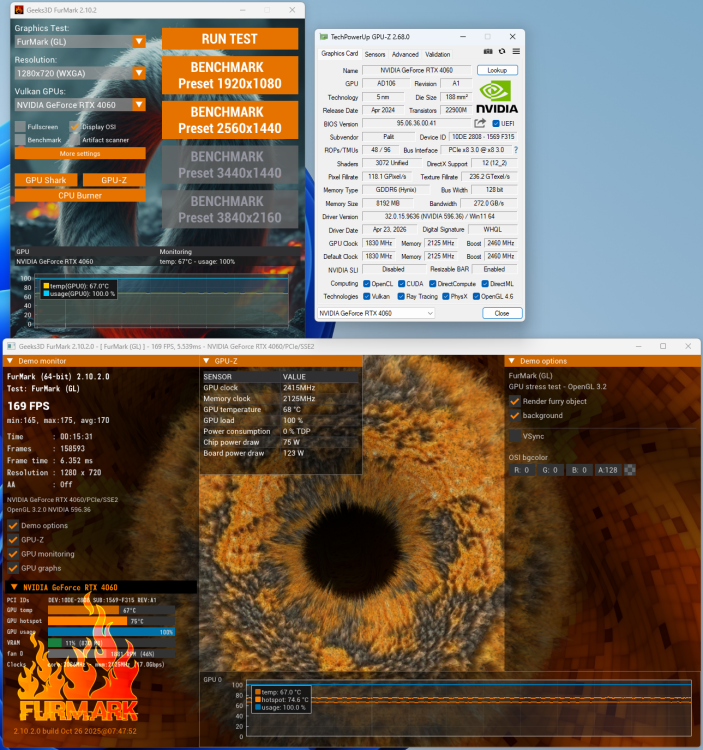Click the Close button in GPU-Z
The width and height of the screenshot is (703, 750).
502,313
